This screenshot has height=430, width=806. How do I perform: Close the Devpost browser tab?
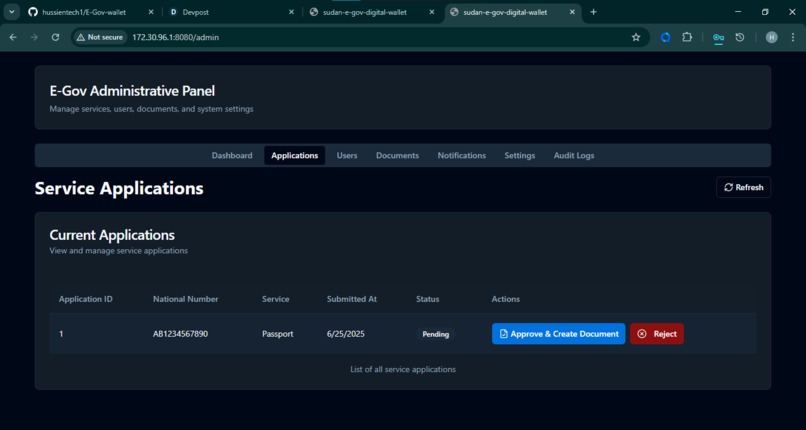(x=291, y=12)
